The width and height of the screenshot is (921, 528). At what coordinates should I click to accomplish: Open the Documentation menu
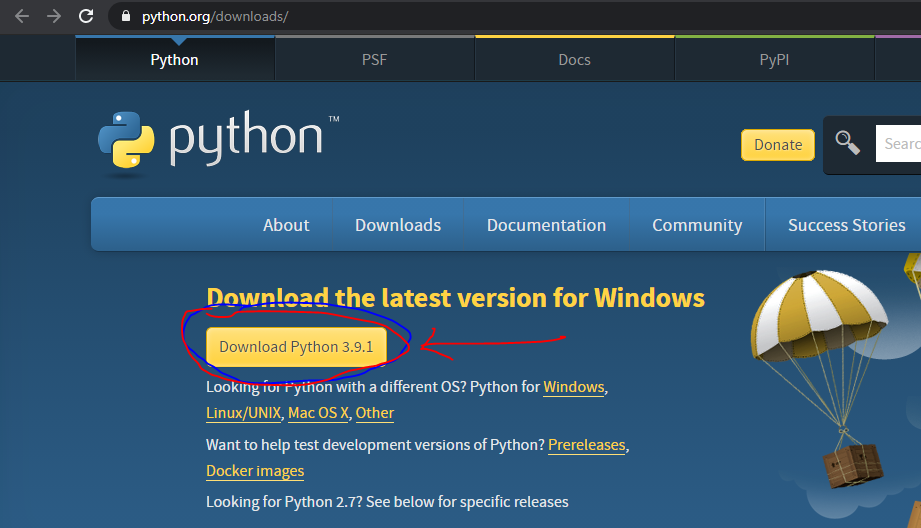[546, 225]
